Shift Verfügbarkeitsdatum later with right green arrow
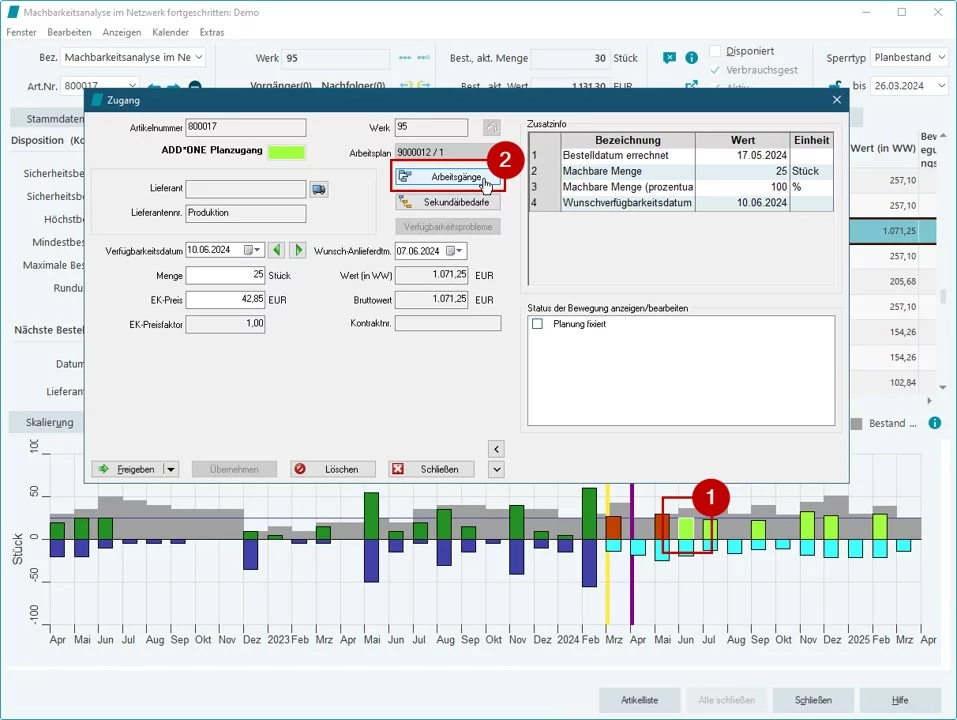This screenshot has width=957, height=720. (298, 250)
